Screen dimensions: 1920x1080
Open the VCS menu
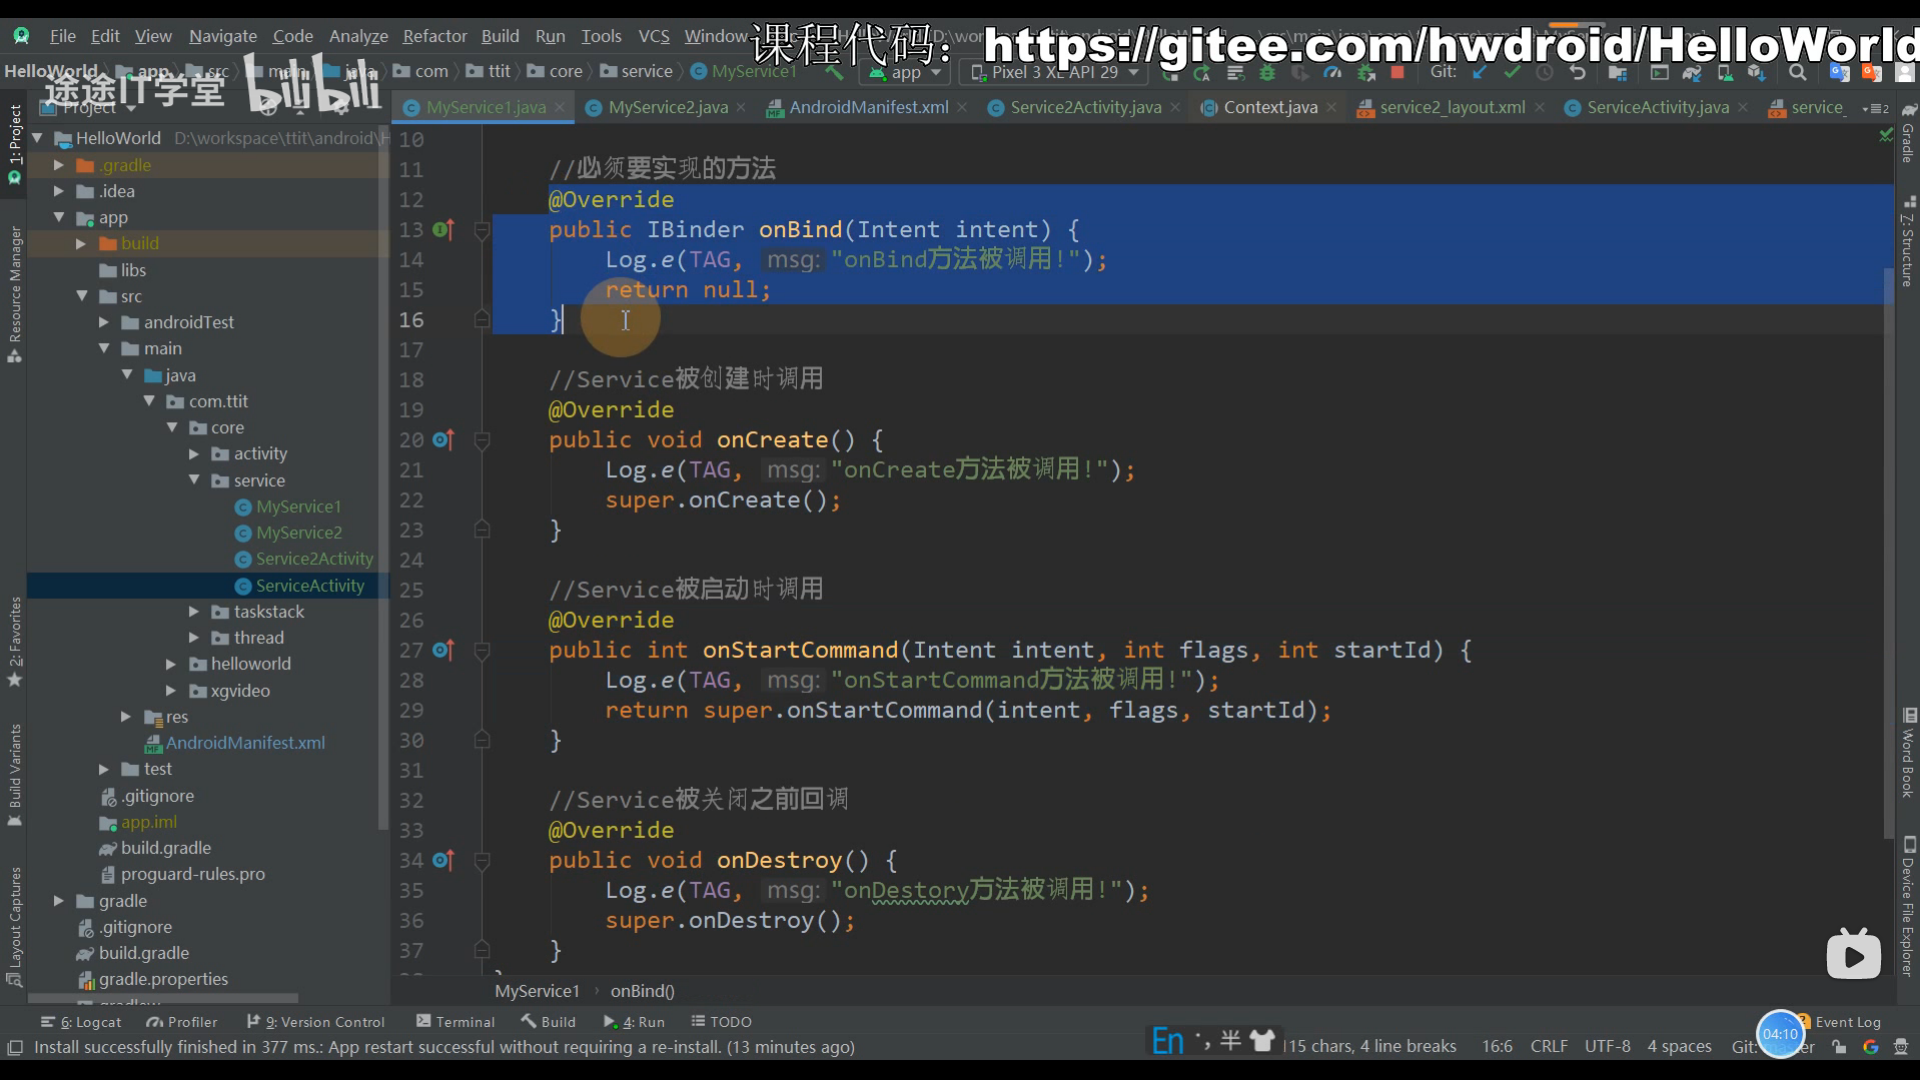[653, 36]
